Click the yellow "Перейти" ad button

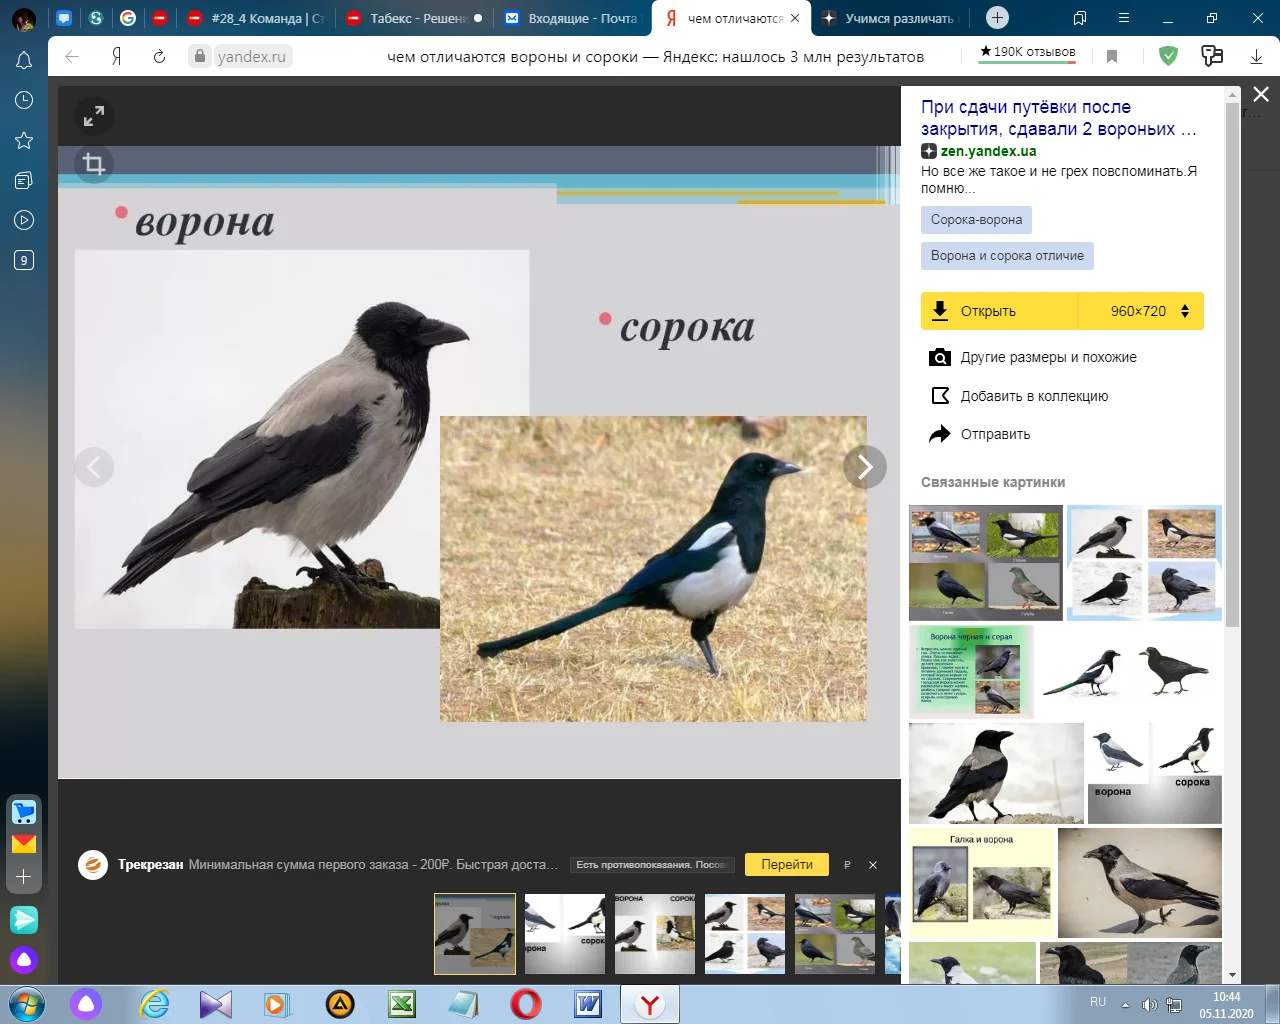786,864
